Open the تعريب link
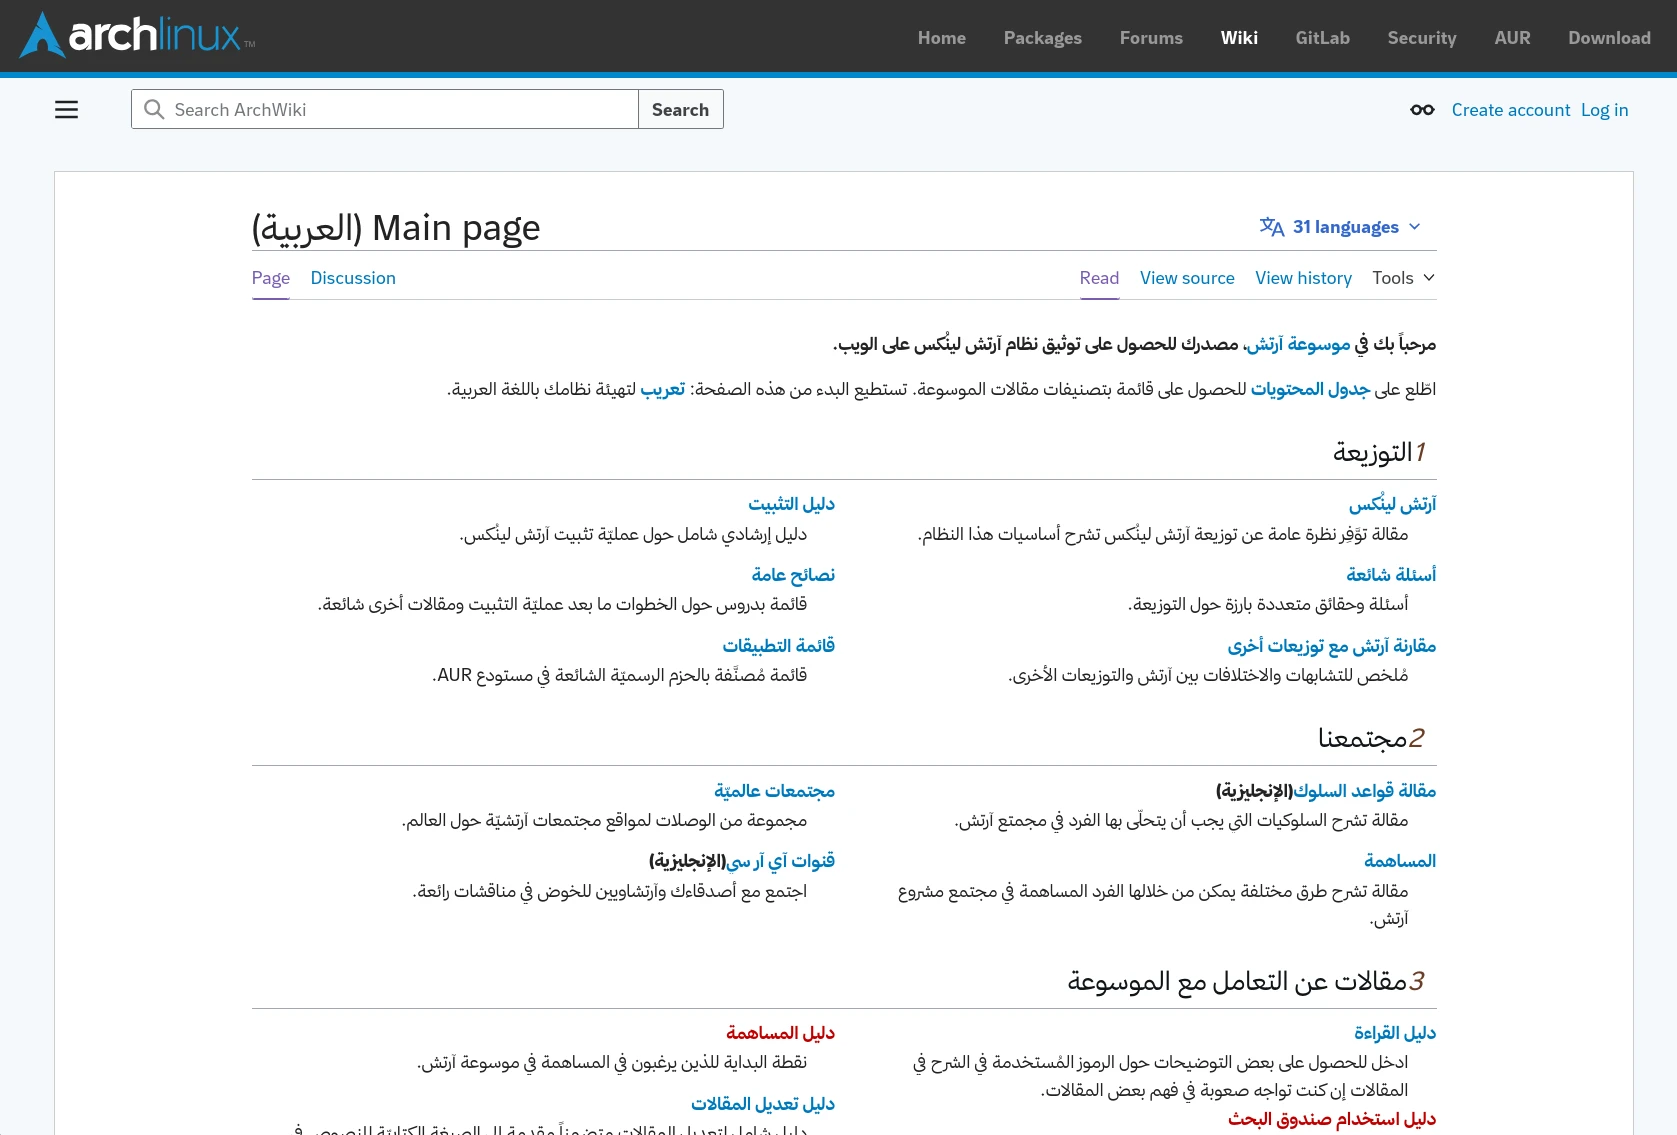 point(663,389)
